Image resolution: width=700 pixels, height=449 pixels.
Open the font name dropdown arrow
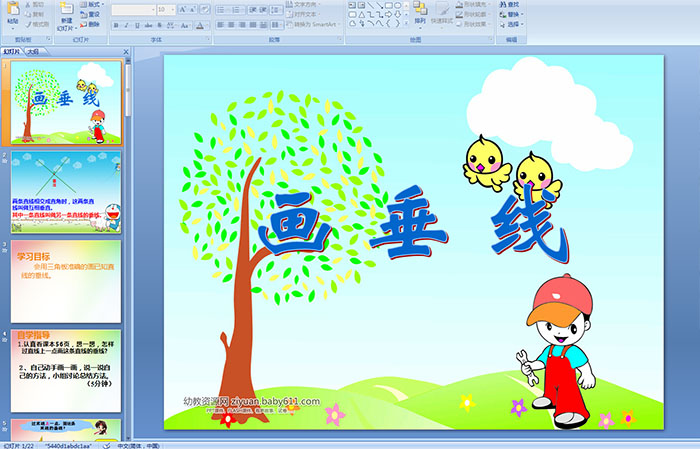pos(153,10)
